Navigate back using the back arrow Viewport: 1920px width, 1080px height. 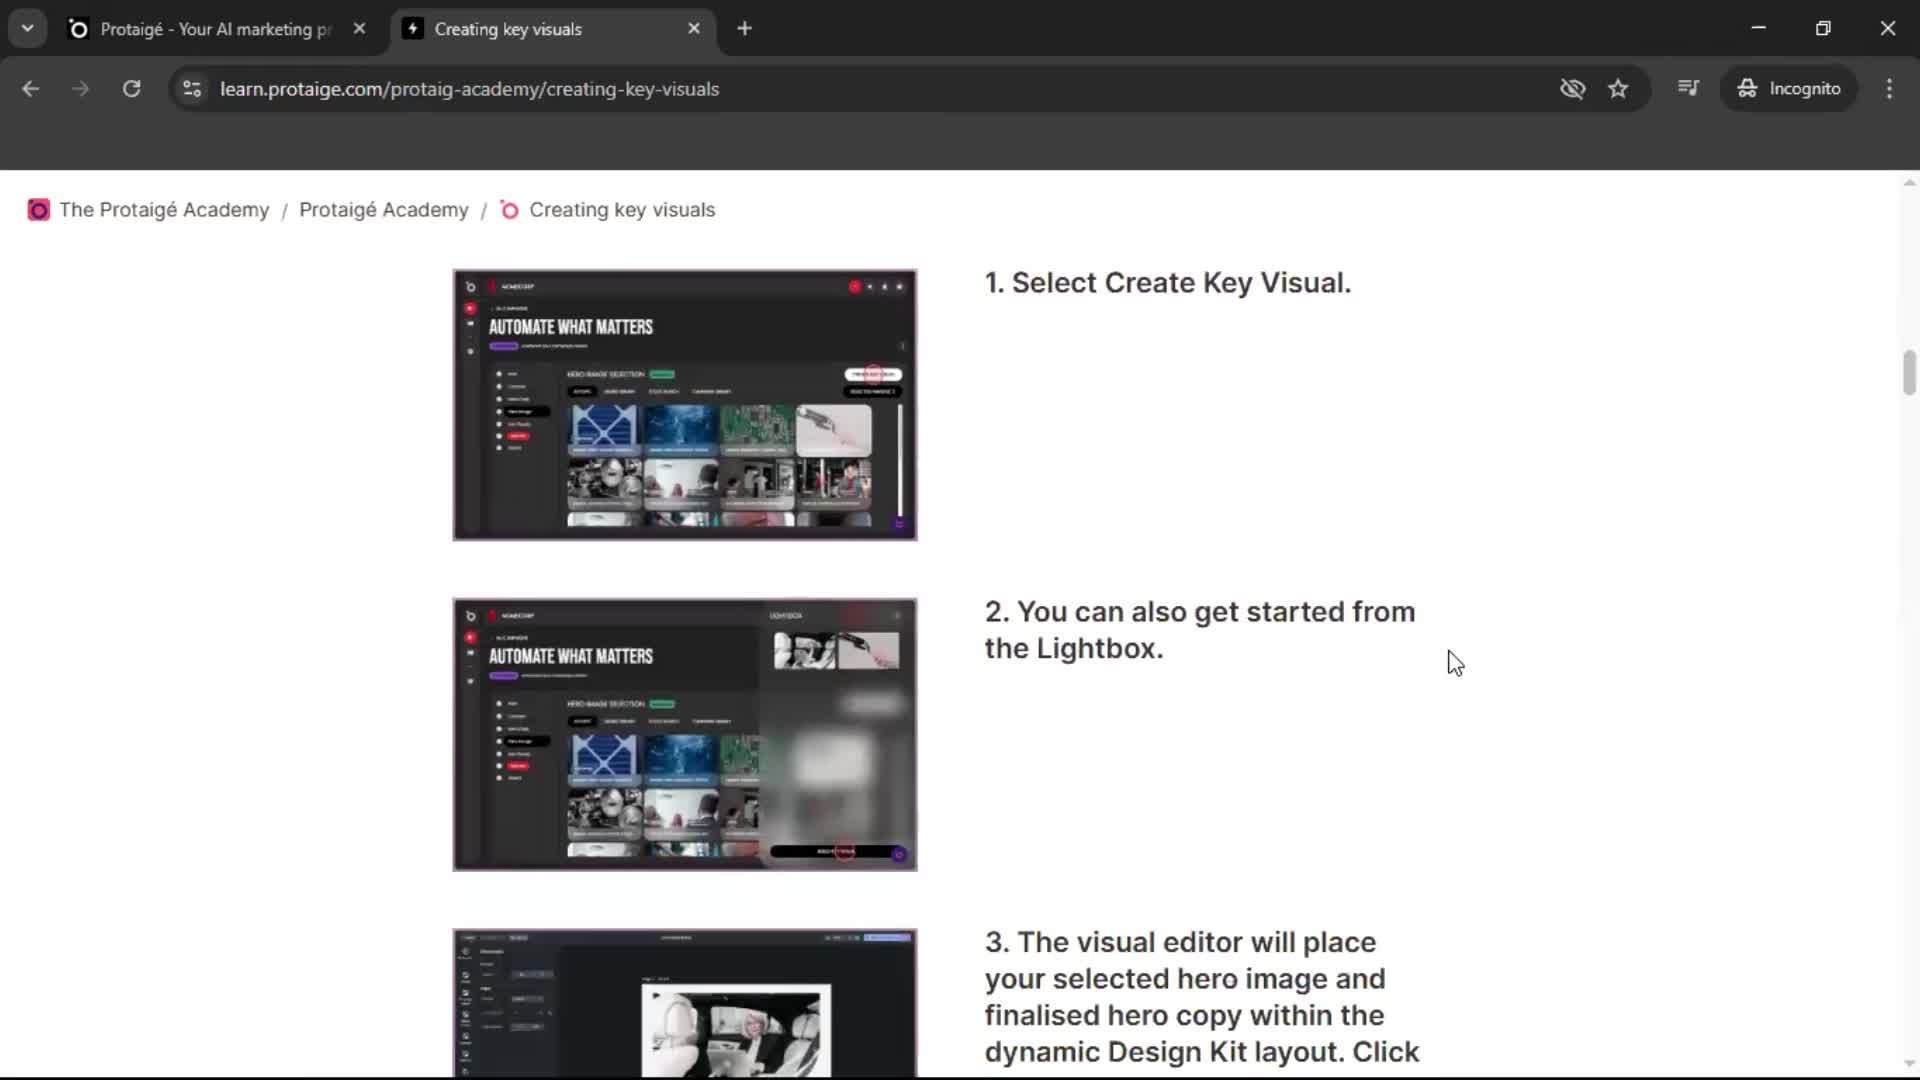pos(31,88)
